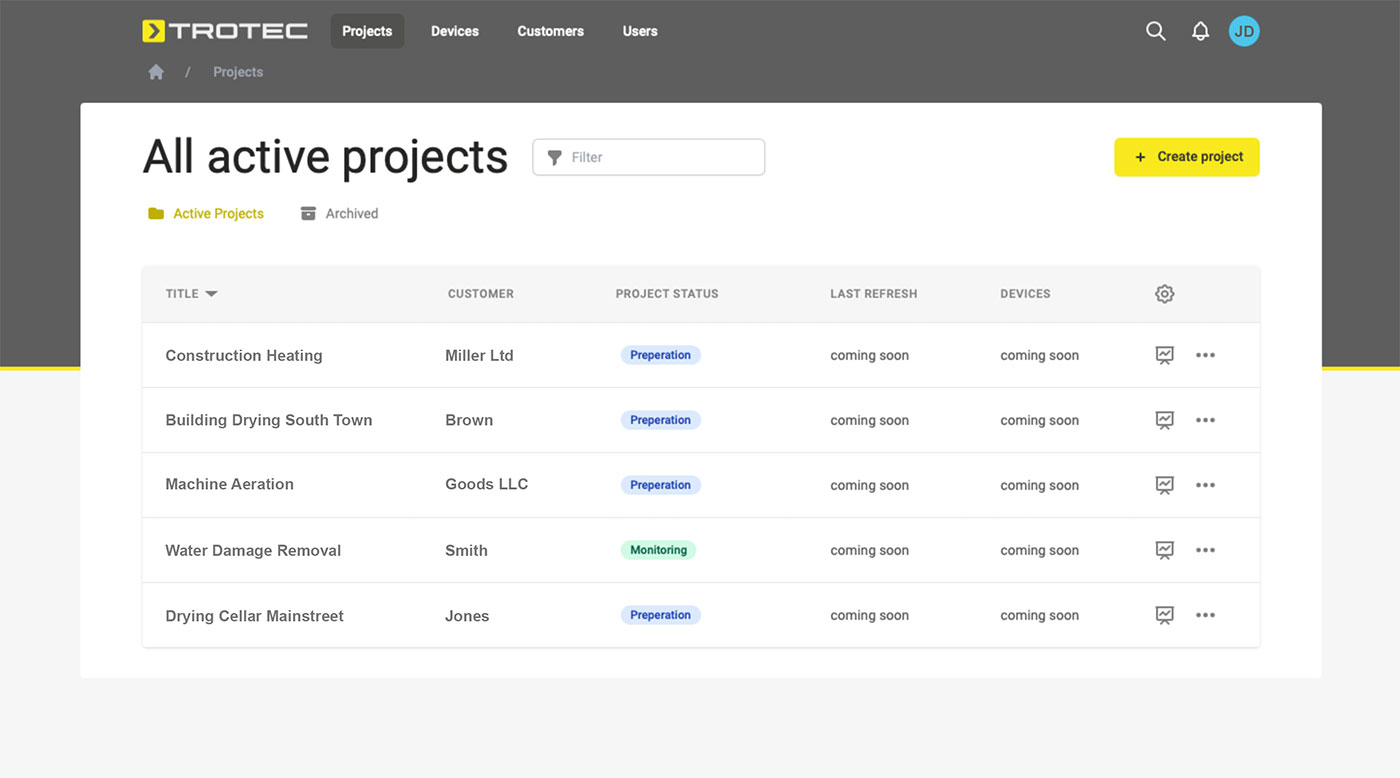Open notifications bell icon
This screenshot has width=1400, height=778.
tap(1201, 31)
